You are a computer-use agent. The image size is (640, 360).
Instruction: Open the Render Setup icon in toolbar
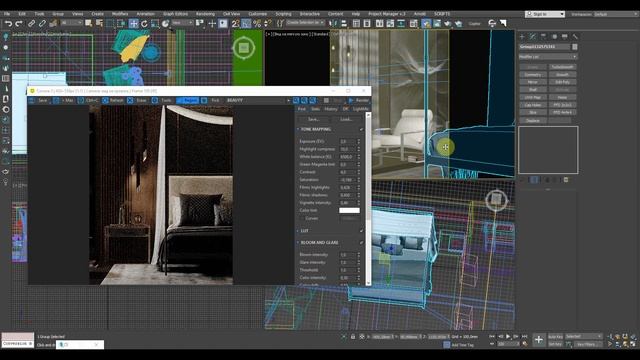coord(426,24)
